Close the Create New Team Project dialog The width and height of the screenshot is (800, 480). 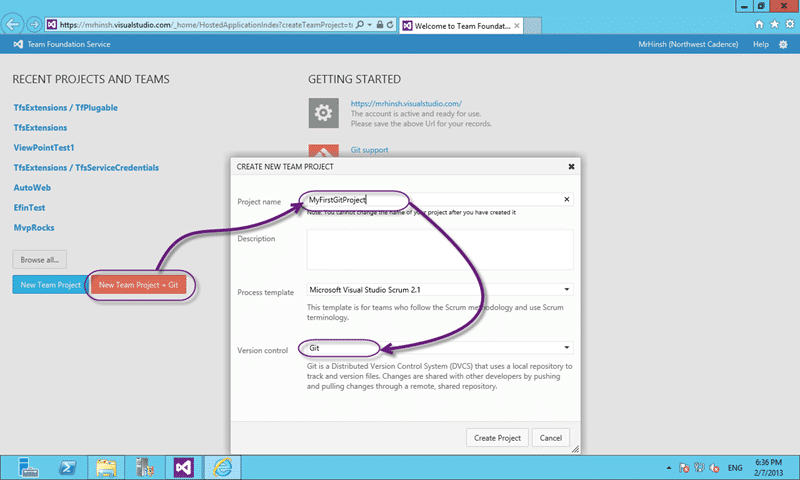click(x=571, y=166)
